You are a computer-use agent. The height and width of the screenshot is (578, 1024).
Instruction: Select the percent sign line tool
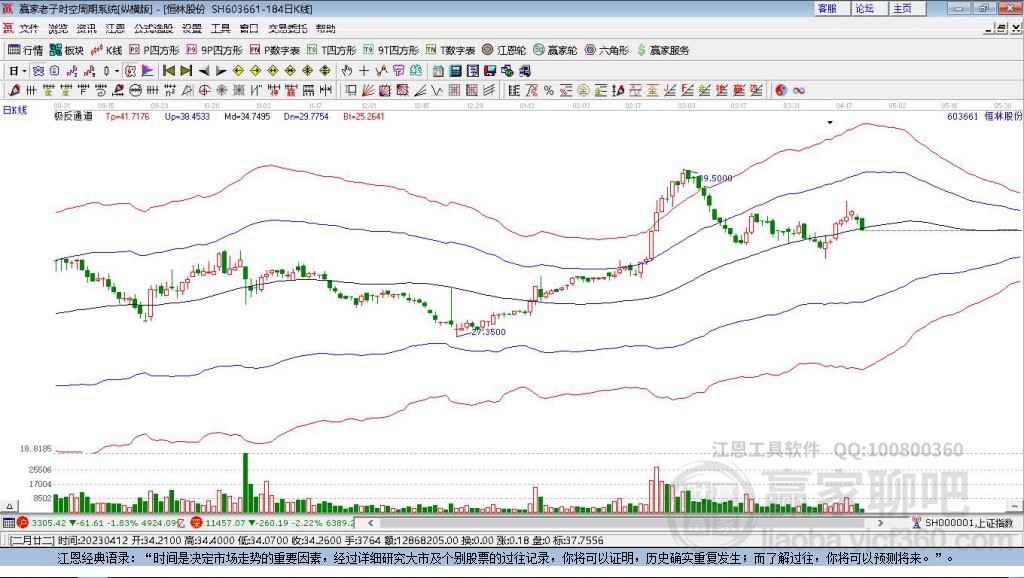tap(549, 90)
